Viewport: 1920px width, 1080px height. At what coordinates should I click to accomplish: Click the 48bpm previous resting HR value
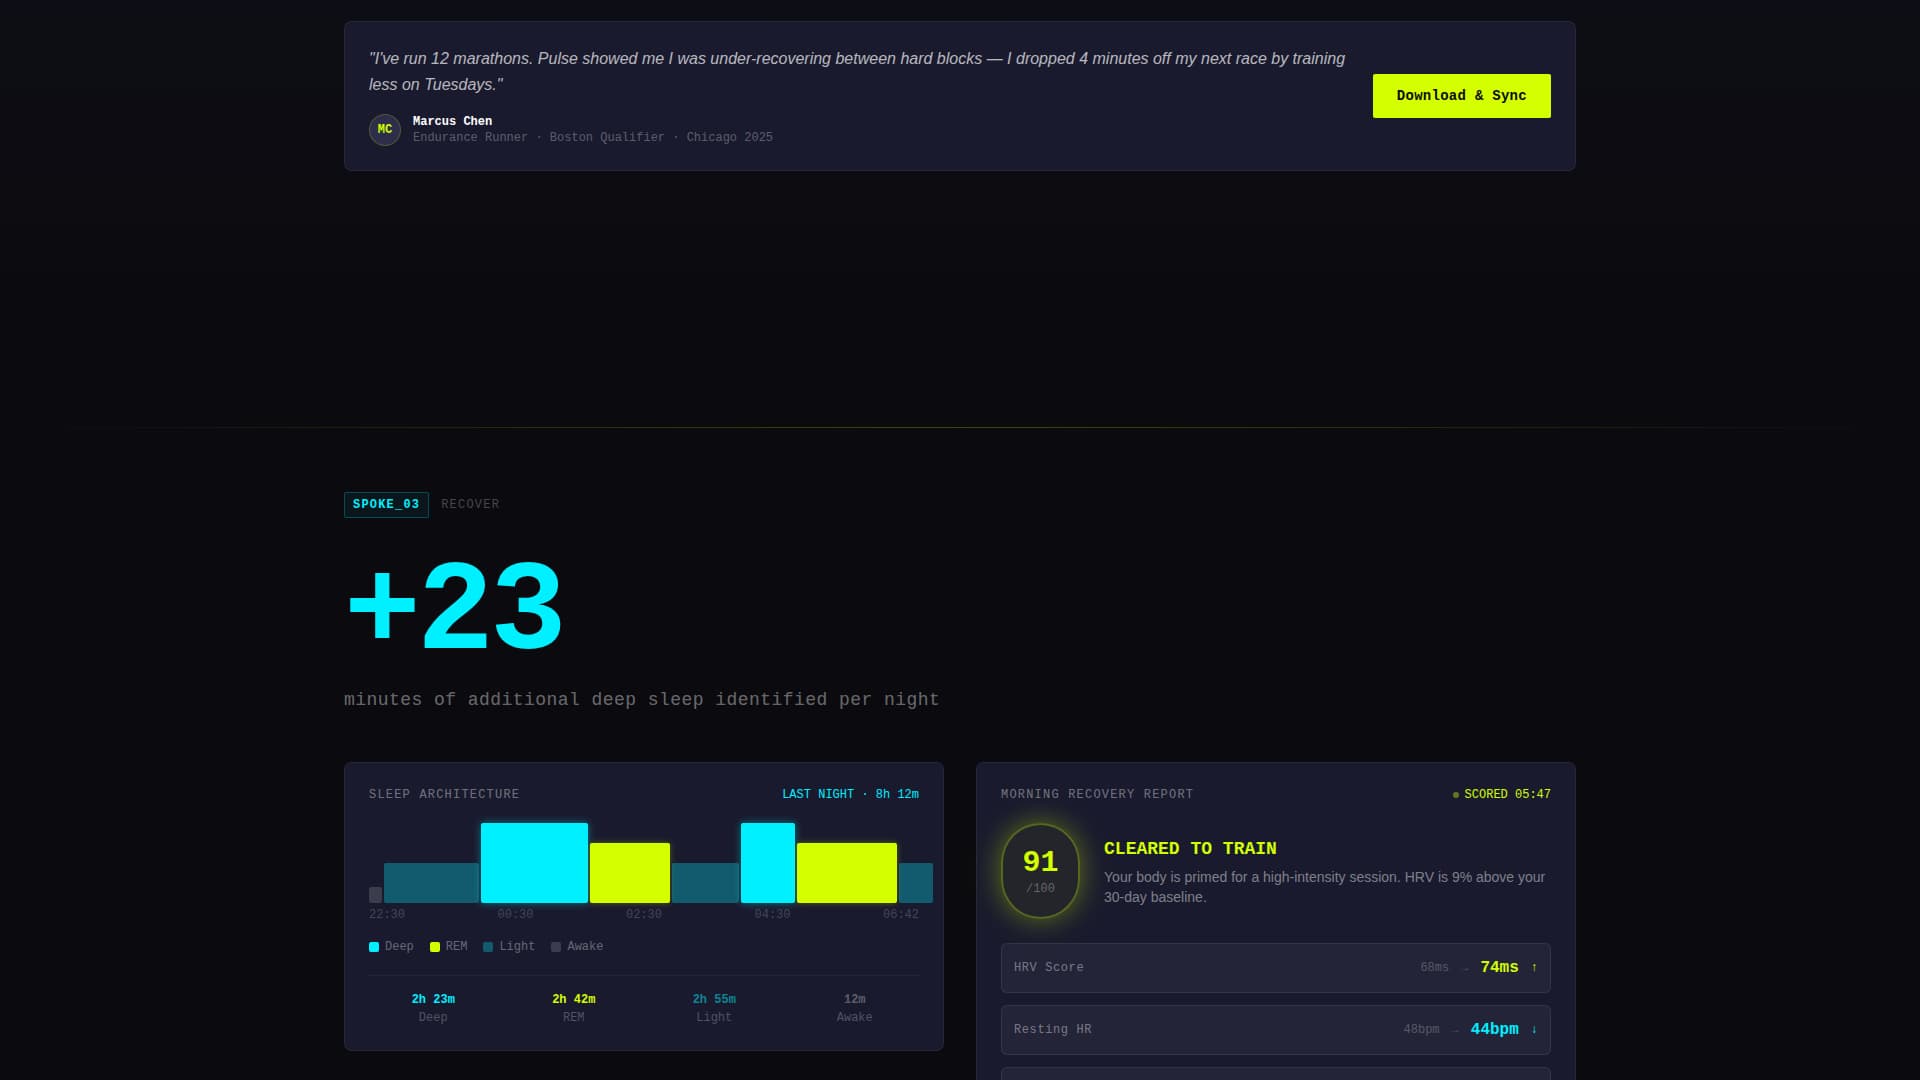click(1421, 1030)
